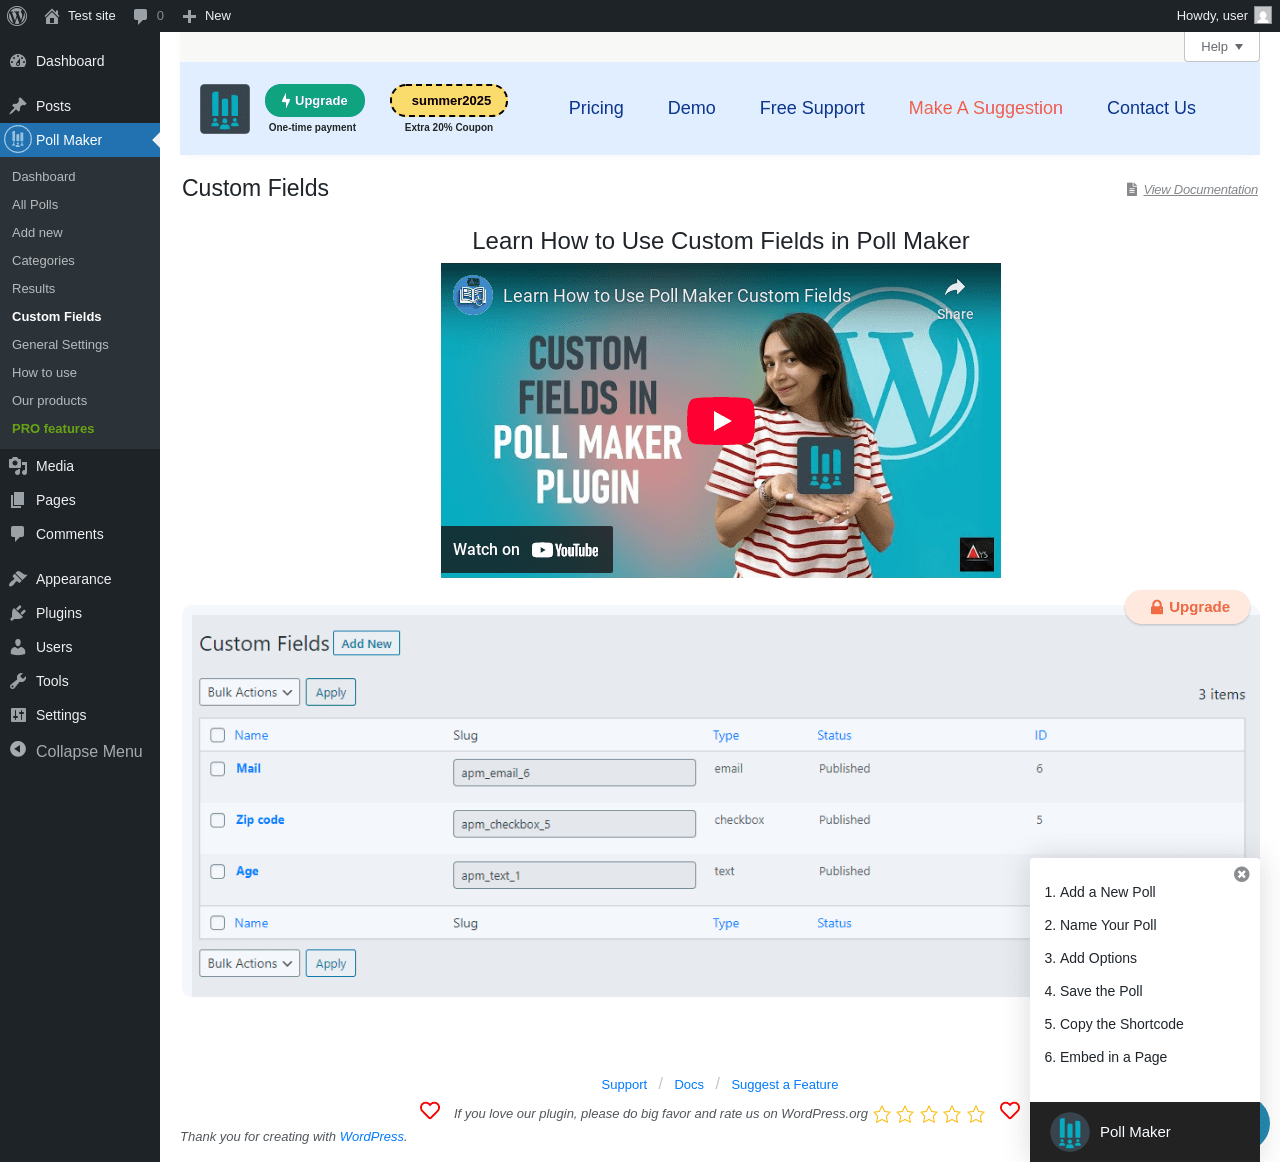Click the Settings sliders icon

[18, 715]
